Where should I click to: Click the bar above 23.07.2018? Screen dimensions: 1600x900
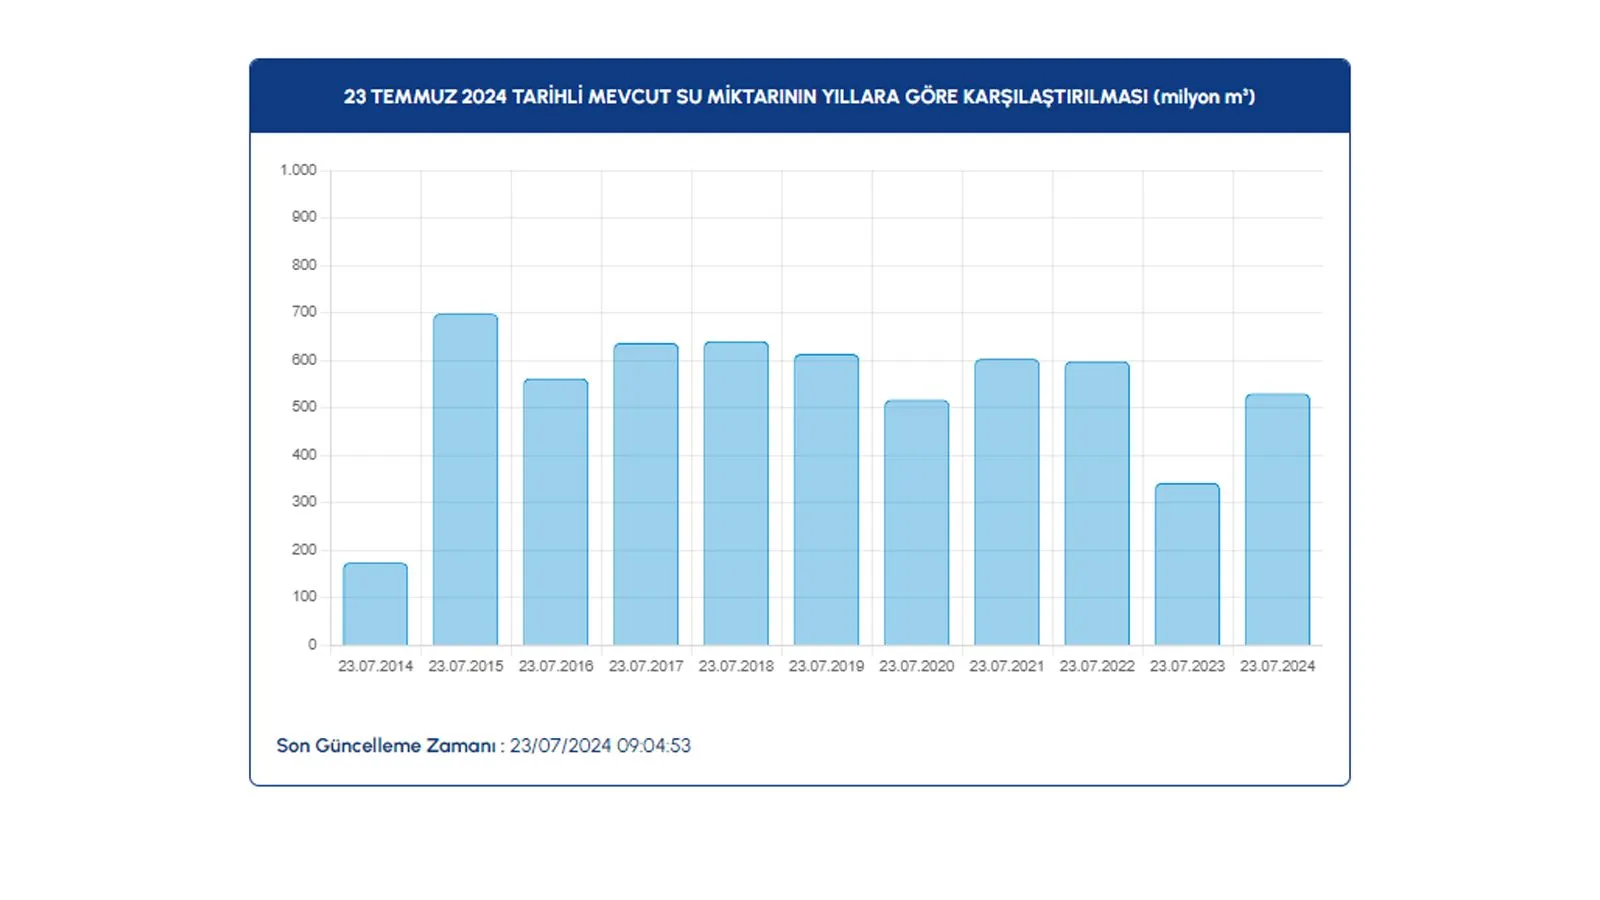[x=736, y=494]
